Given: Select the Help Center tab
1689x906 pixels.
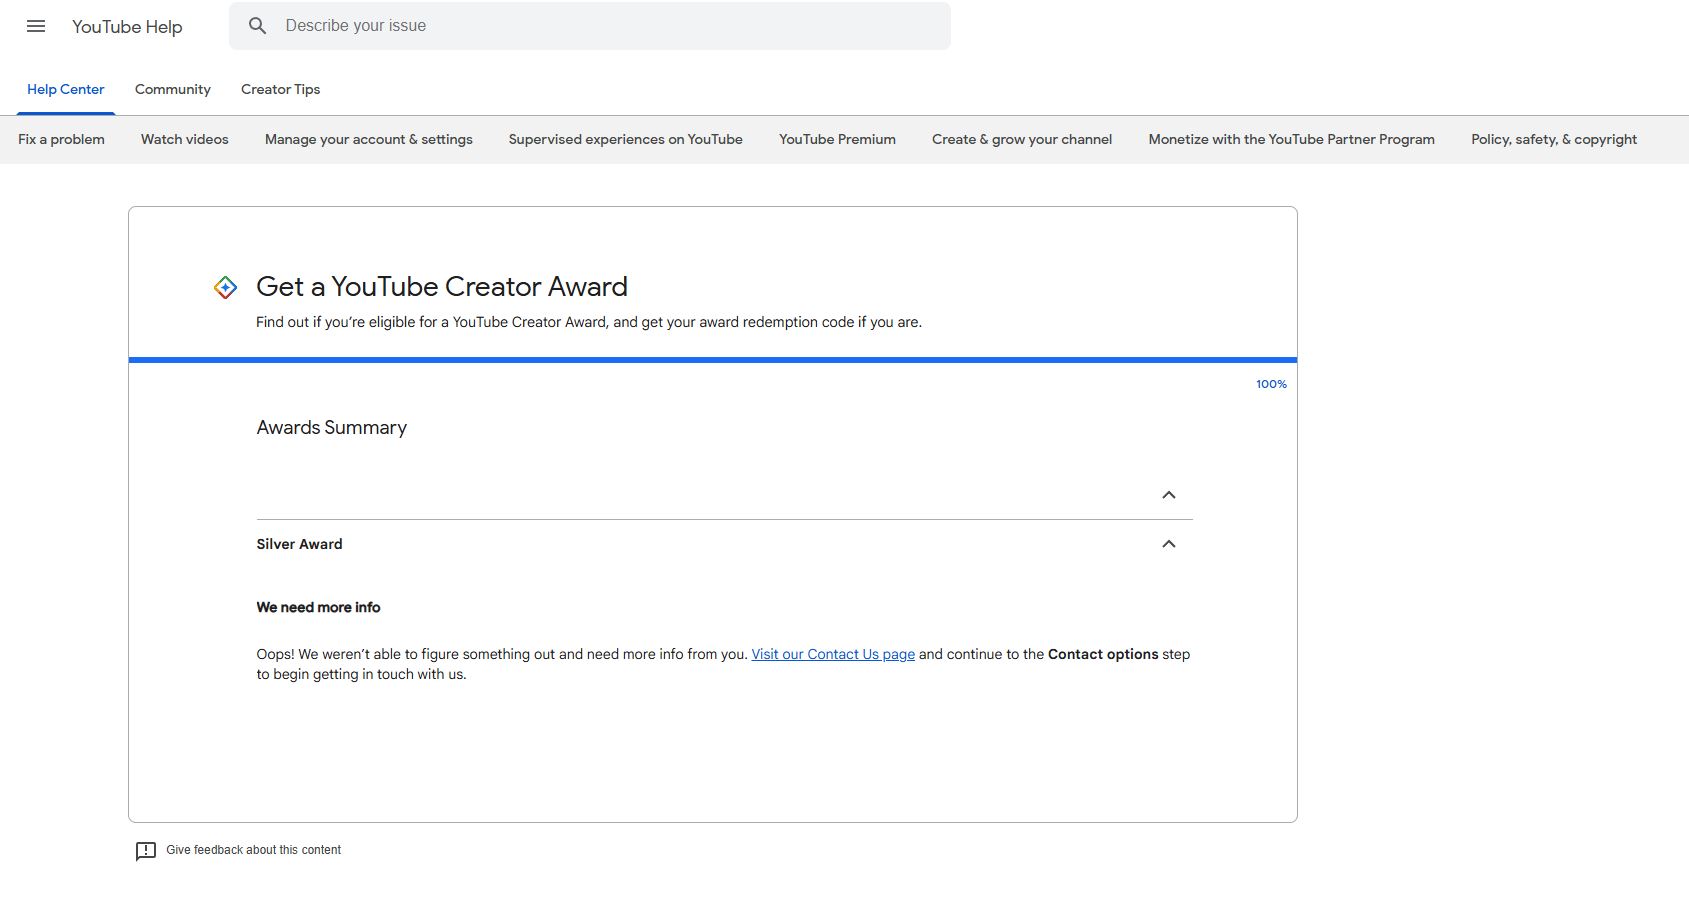Looking at the screenshot, I should tap(65, 89).
